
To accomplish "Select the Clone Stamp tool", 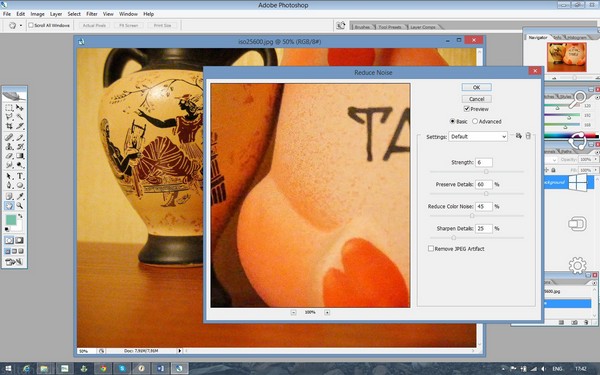I will pos(9,146).
